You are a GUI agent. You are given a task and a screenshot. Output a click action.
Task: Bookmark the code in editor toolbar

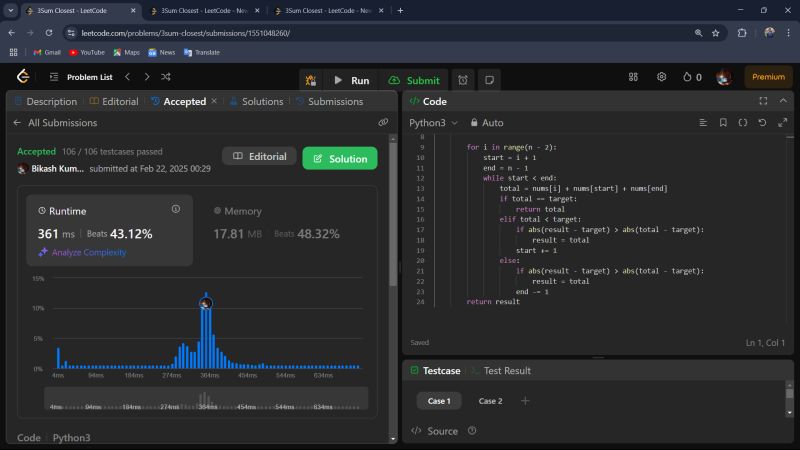(723, 122)
